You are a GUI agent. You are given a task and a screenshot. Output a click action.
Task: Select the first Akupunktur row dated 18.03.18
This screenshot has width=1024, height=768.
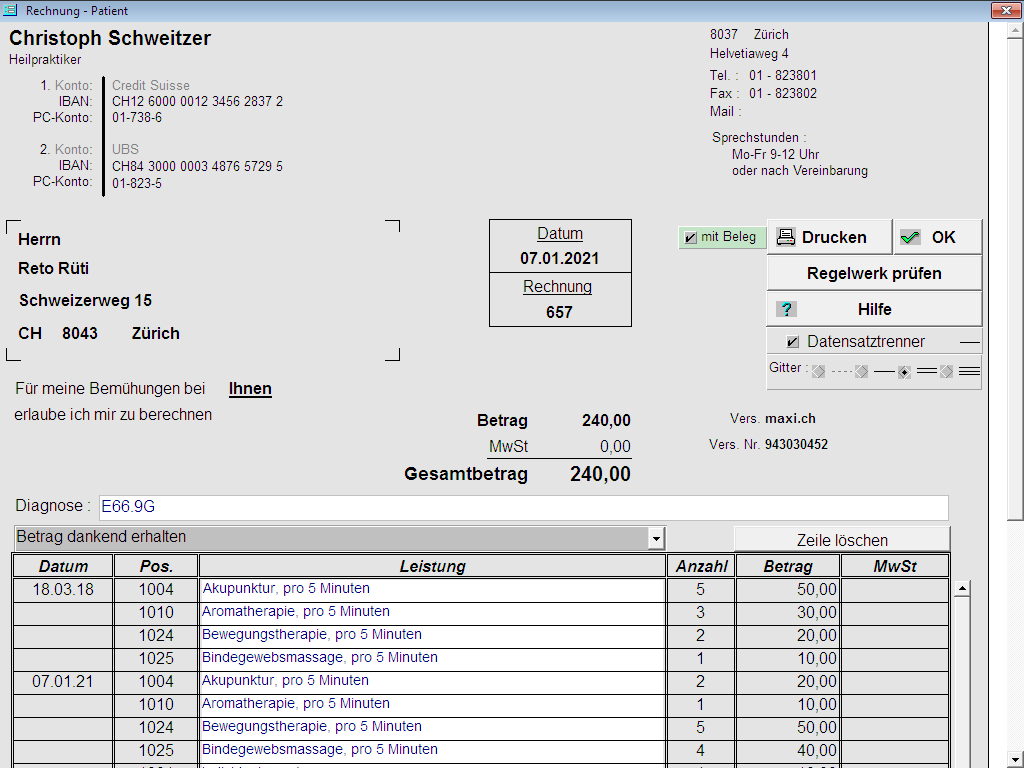pos(432,589)
